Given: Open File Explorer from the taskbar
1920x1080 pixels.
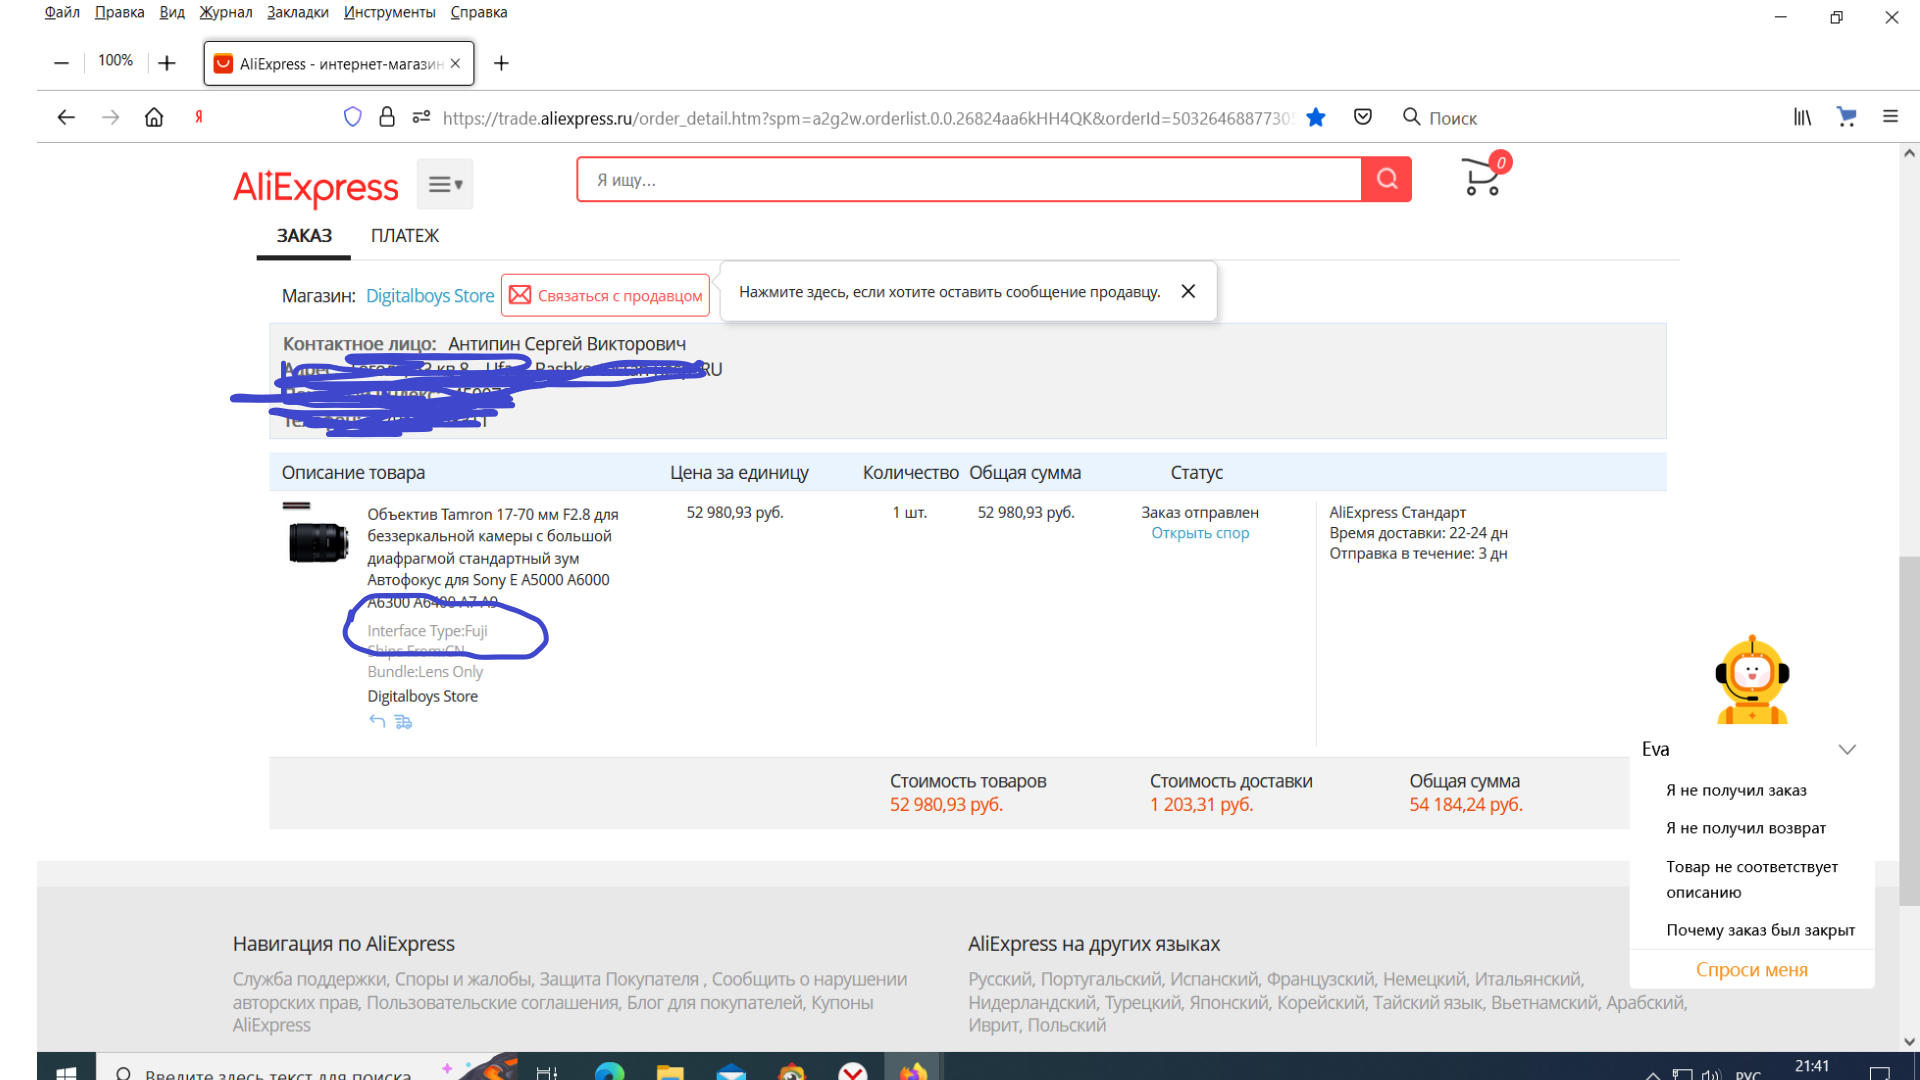Looking at the screenshot, I should [x=669, y=1072].
